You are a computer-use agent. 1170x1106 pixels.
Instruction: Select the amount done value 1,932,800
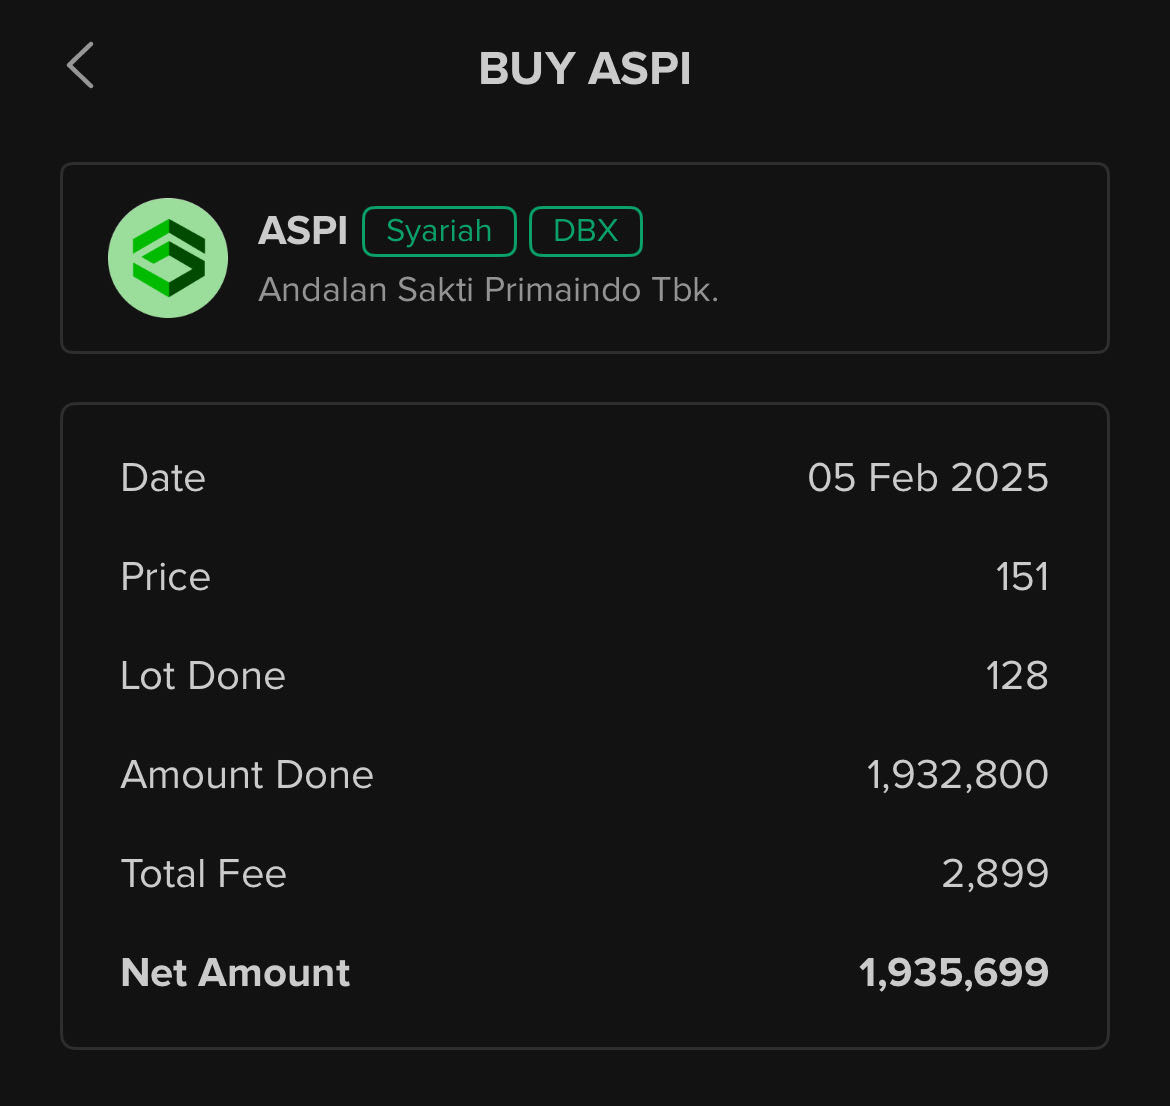click(957, 775)
